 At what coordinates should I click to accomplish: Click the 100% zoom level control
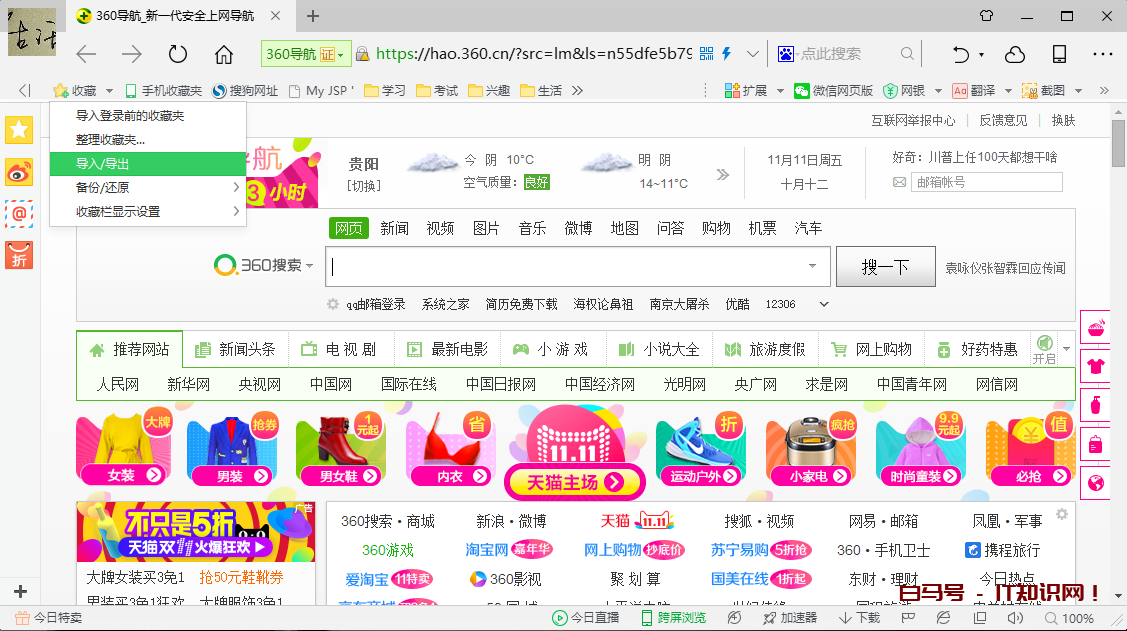coord(1069,618)
